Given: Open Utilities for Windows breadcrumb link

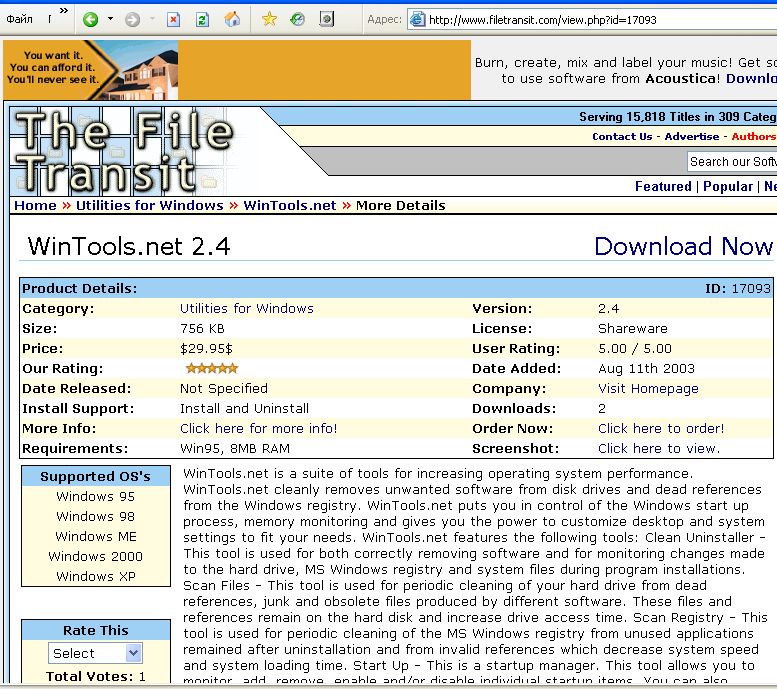Looking at the screenshot, I should coord(150,205).
